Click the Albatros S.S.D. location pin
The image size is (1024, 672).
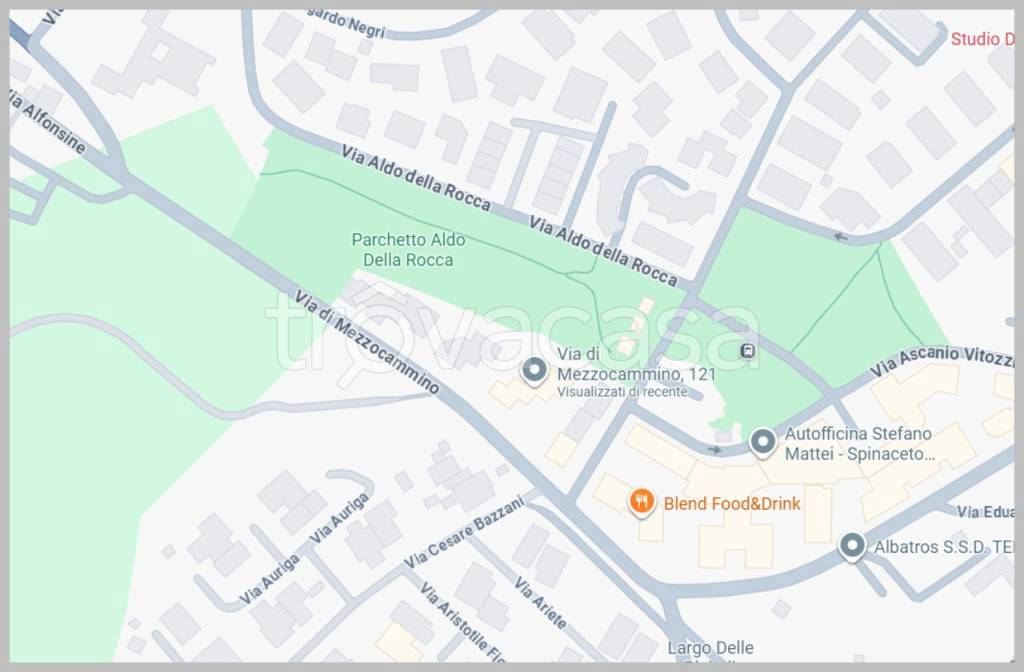pos(852,546)
